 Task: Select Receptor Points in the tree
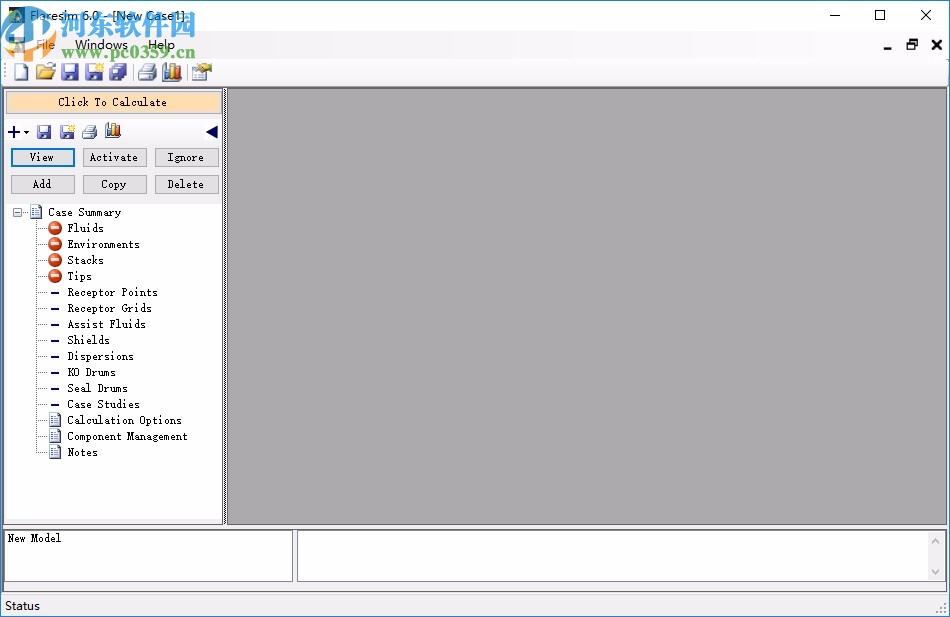click(112, 292)
